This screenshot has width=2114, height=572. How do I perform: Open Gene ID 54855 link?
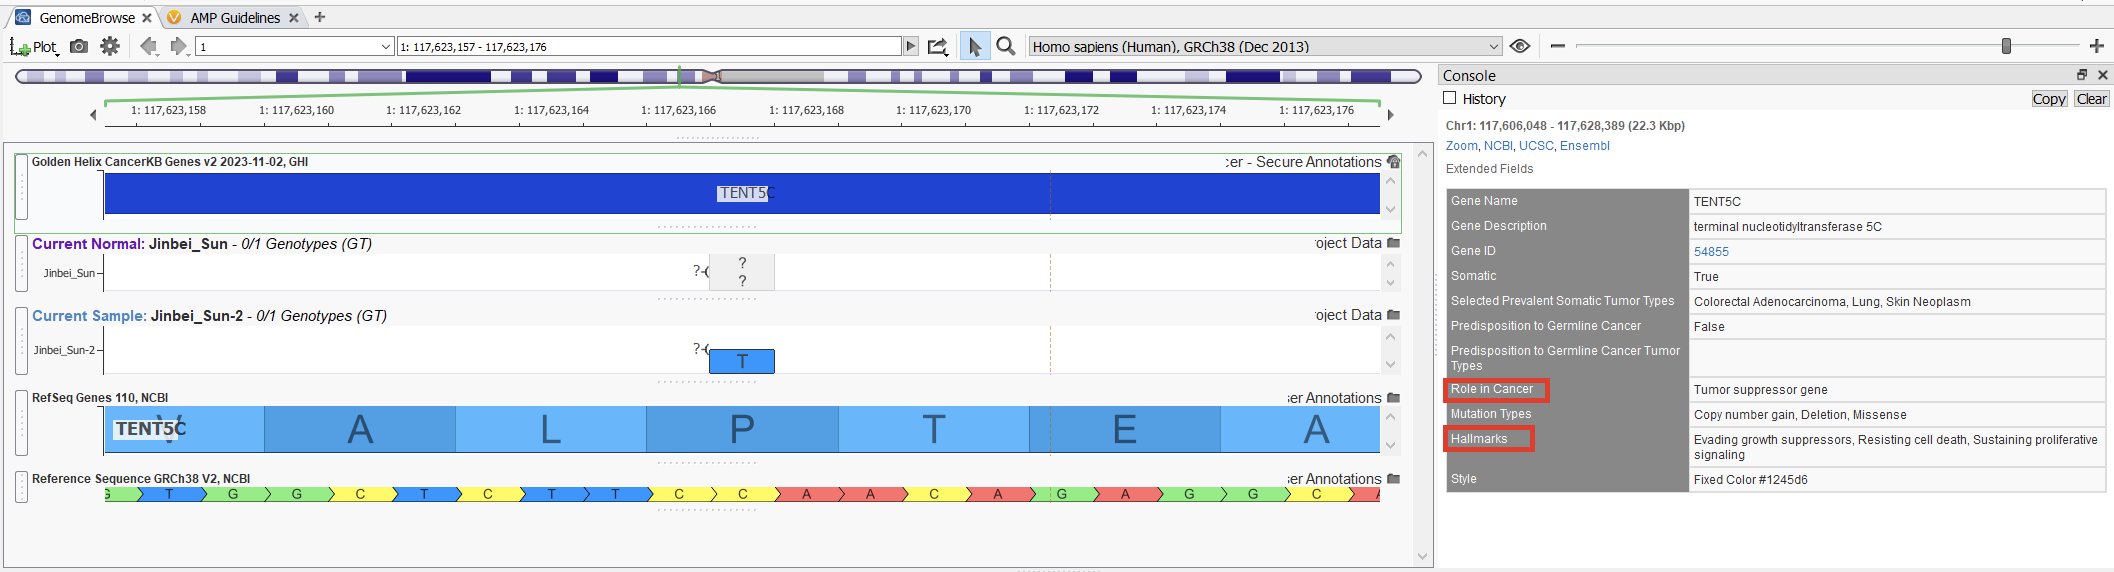1711,252
